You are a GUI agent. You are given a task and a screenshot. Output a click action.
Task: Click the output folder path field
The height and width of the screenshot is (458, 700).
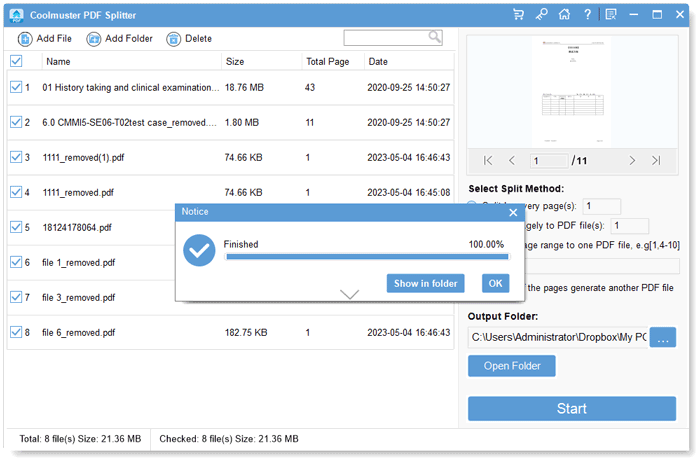[x=558, y=337]
